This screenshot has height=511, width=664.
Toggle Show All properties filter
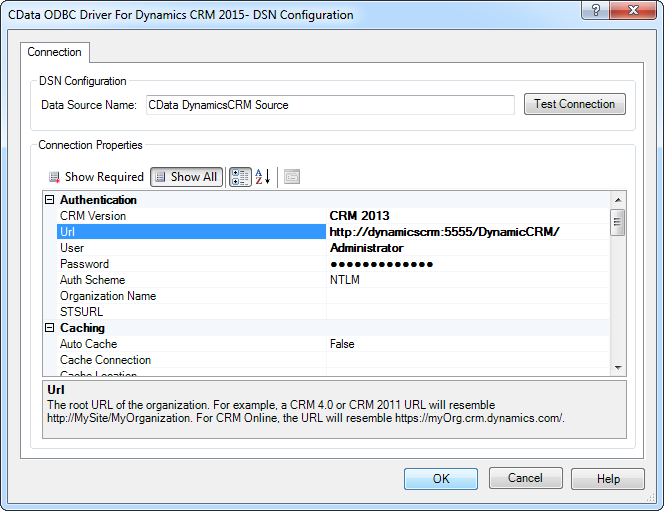pyautogui.click(x=186, y=177)
